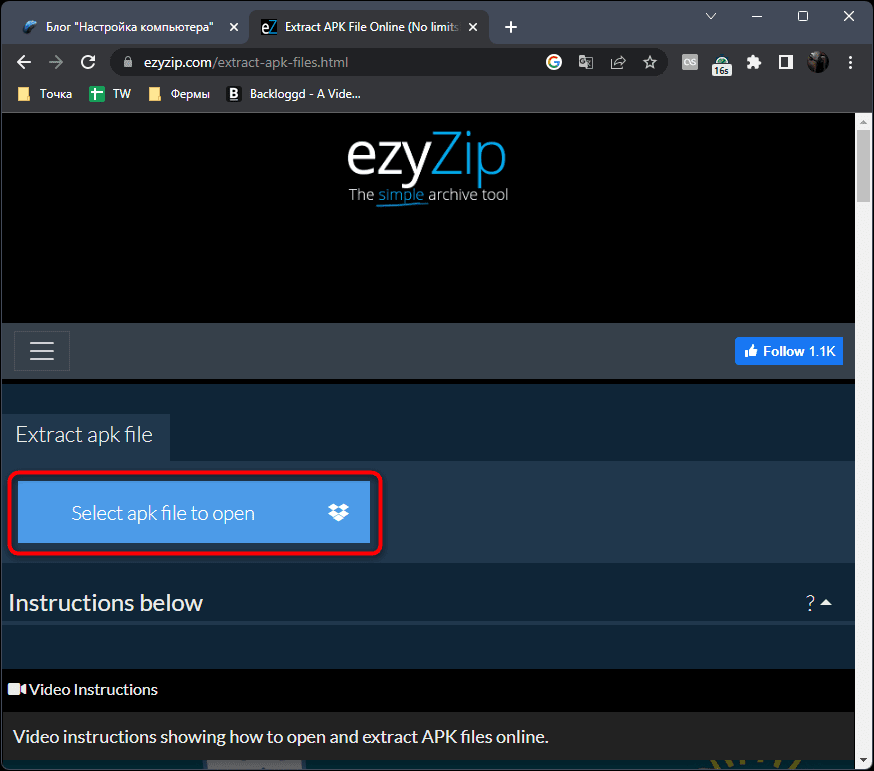The height and width of the screenshot is (771, 874).
Task: Go back to previous page
Action: click(24, 62)
